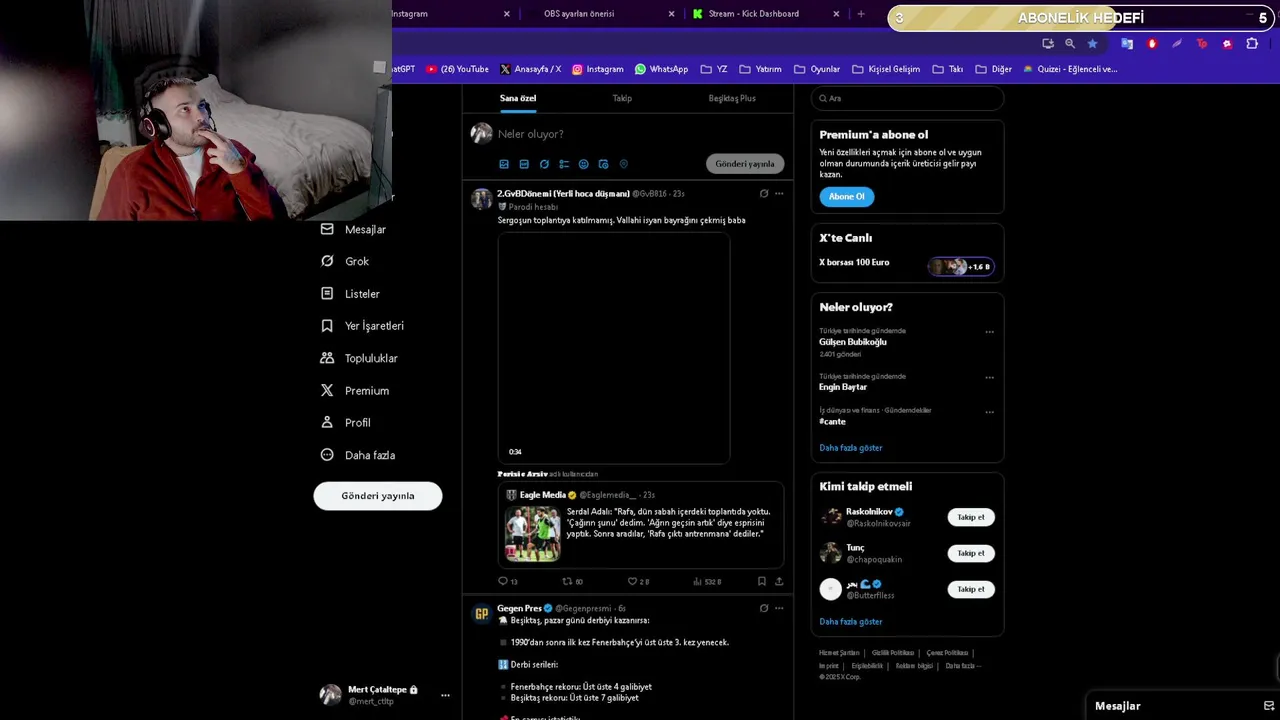Add a GIF in the composer

tap(524, 164)
